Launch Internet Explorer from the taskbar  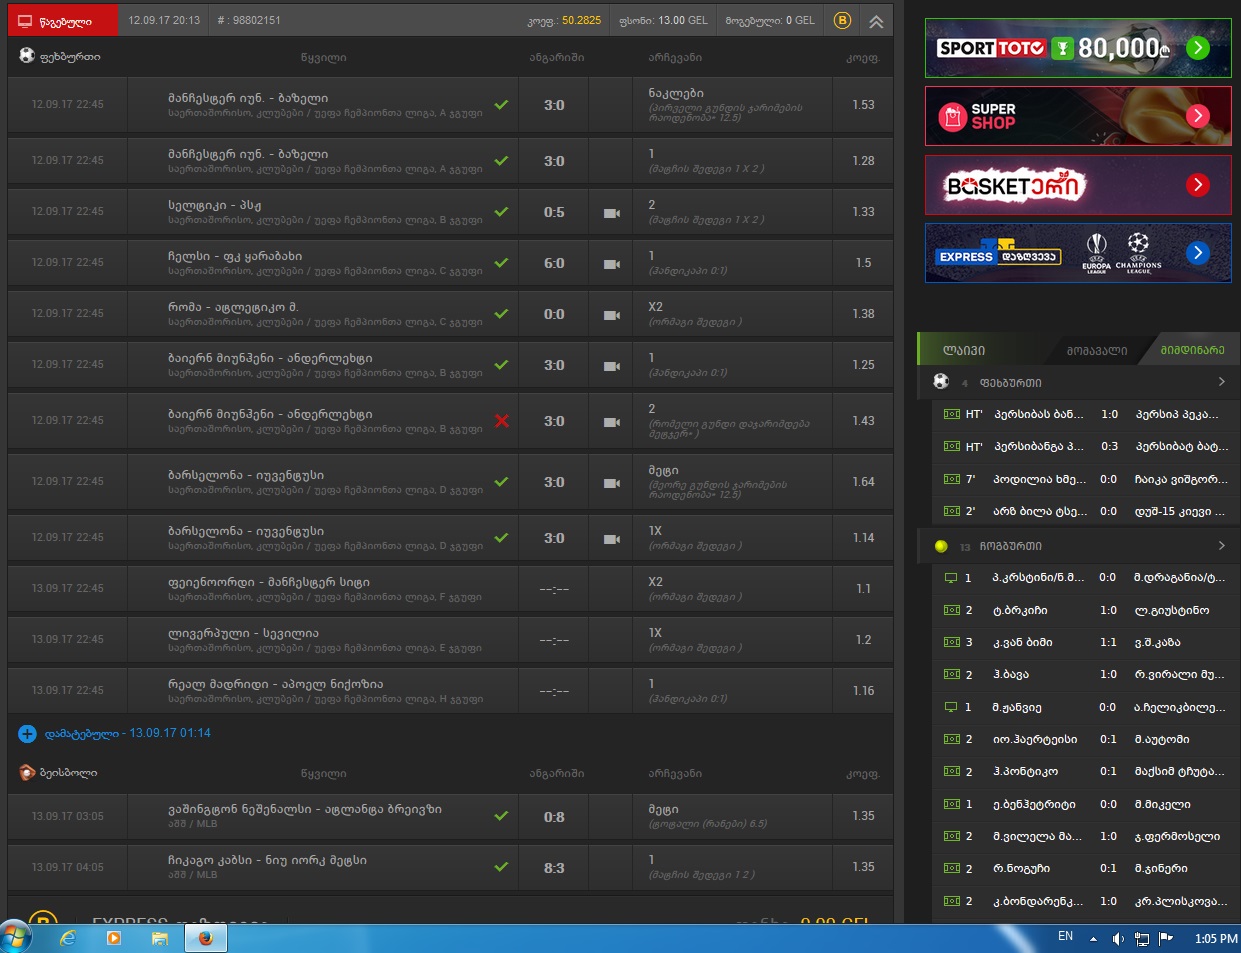[68, 938]
